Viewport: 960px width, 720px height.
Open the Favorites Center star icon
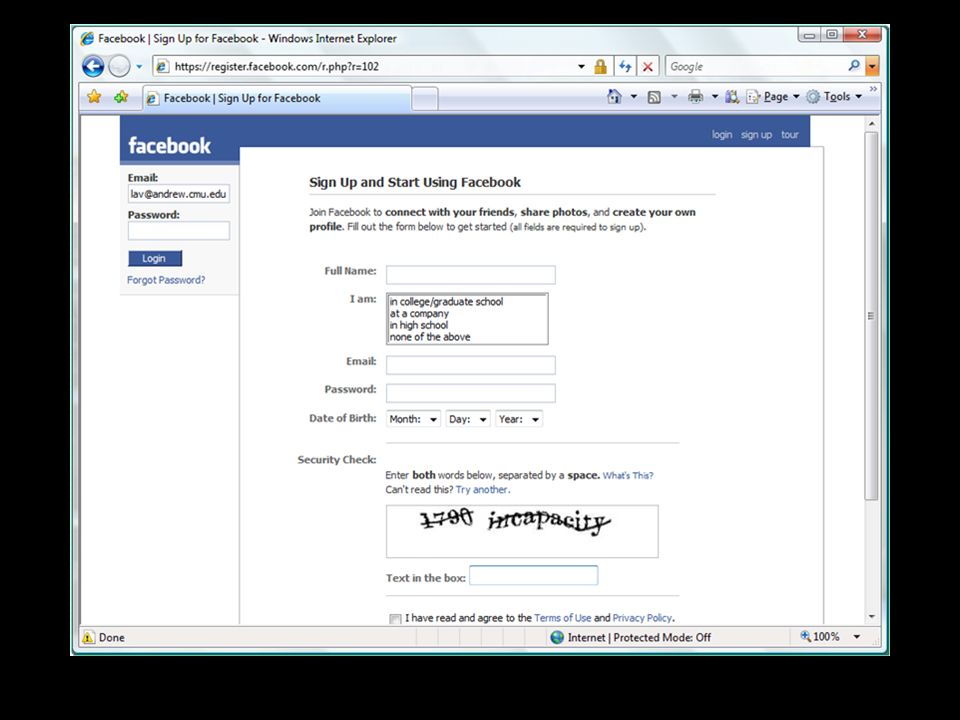pyautogui.click(x=94, y=97)
